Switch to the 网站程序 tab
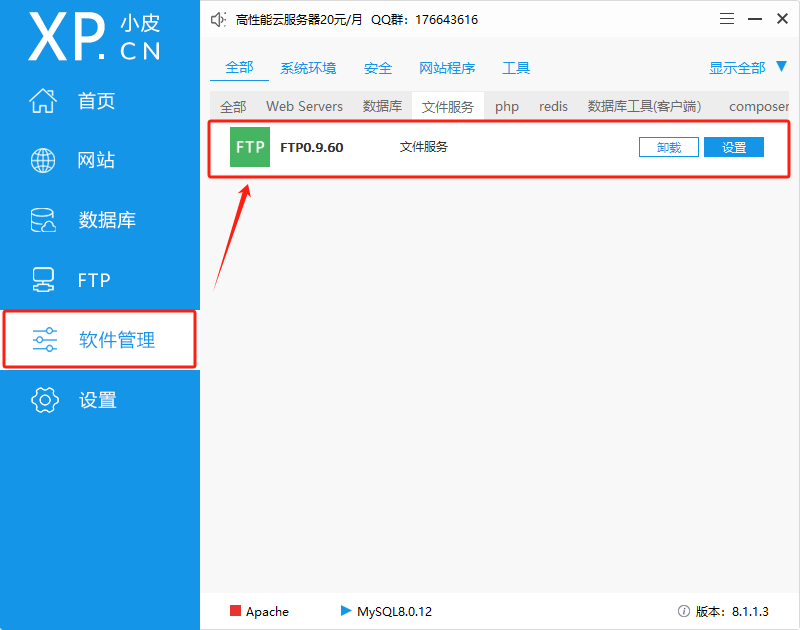This screenshot has height=630, width=800. (447, 68)
